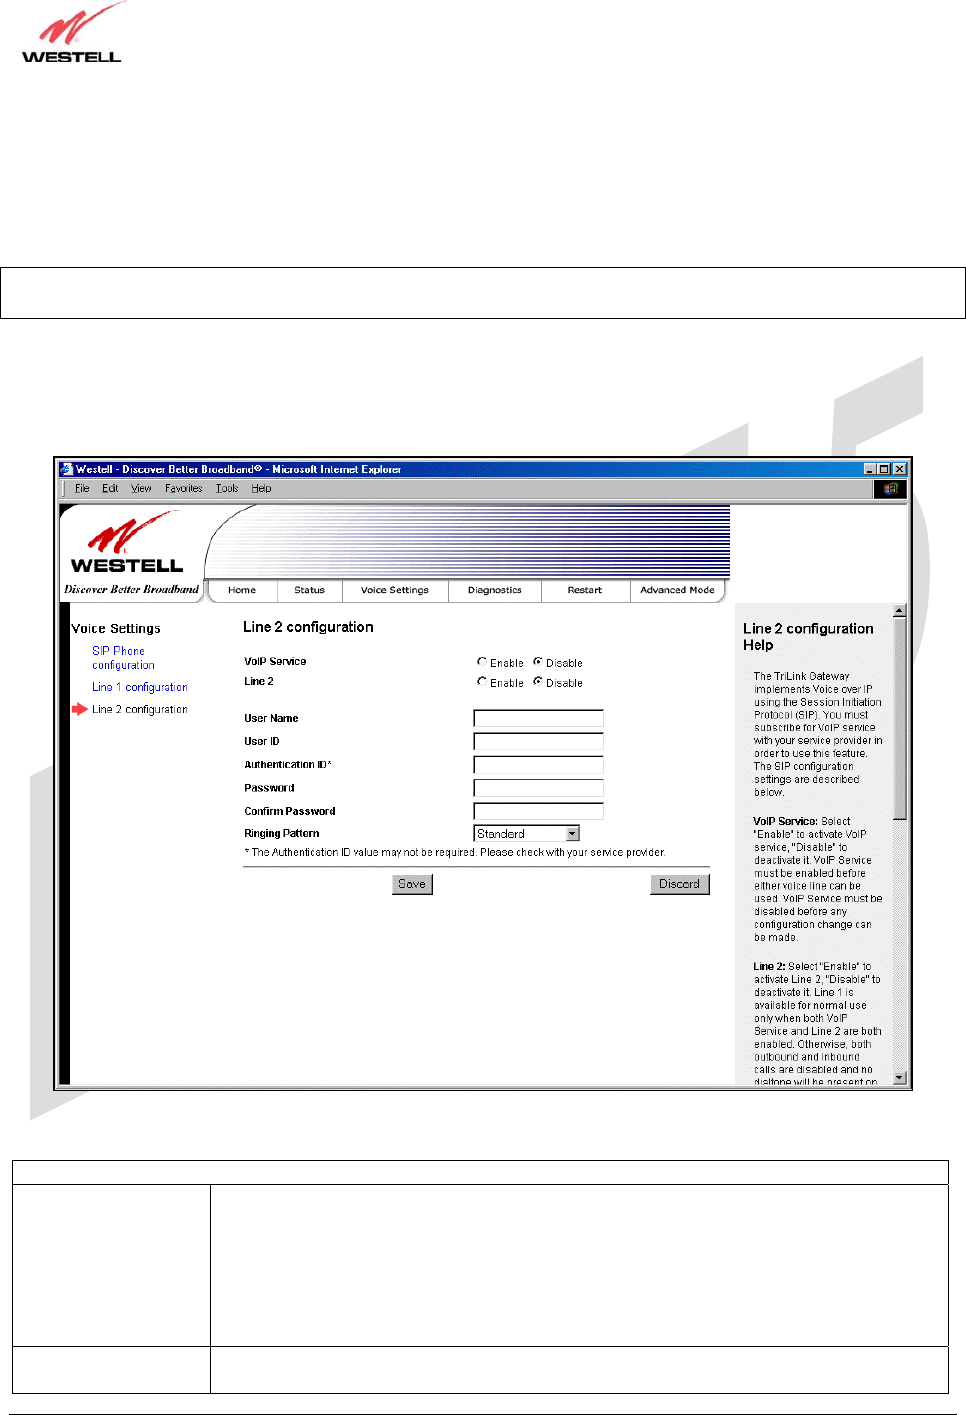Open SIP Phone configuration link
966x1415 pixels.
point(123,658)
